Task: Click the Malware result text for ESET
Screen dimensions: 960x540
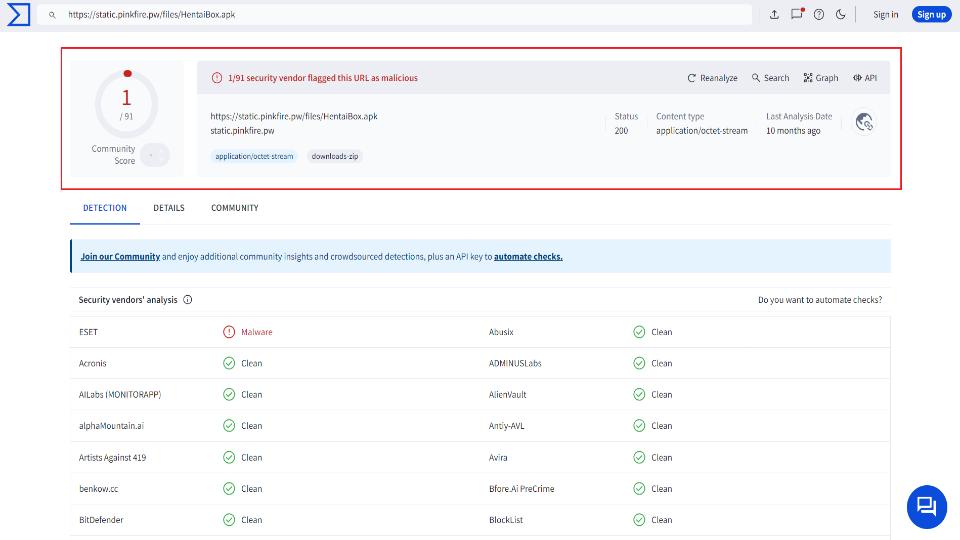Action: click(x=257, y=332)
